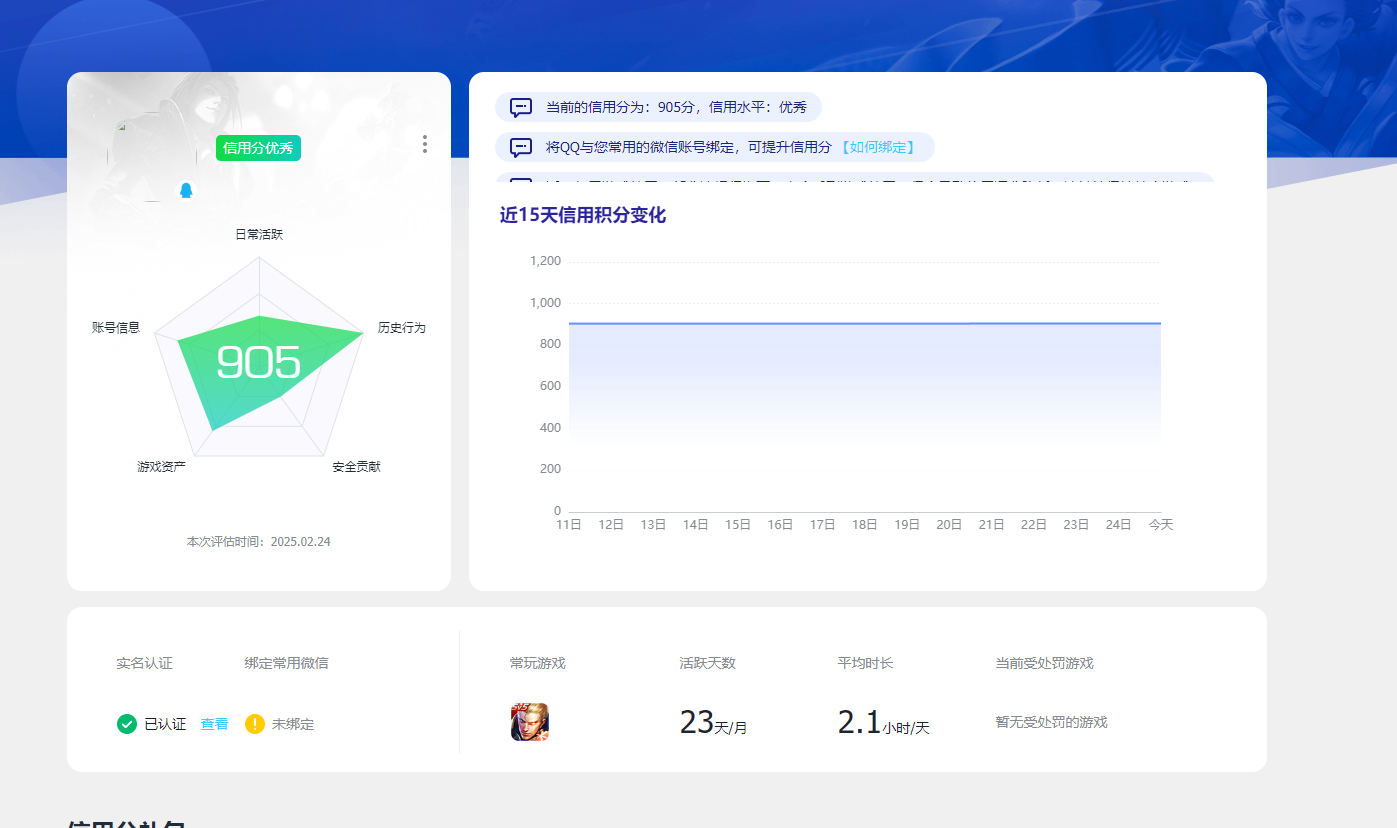The width and height of the screenshot is (1397, 828).
Task: Click the 11日 x-axis date label
Action: (x=569, y=525)
